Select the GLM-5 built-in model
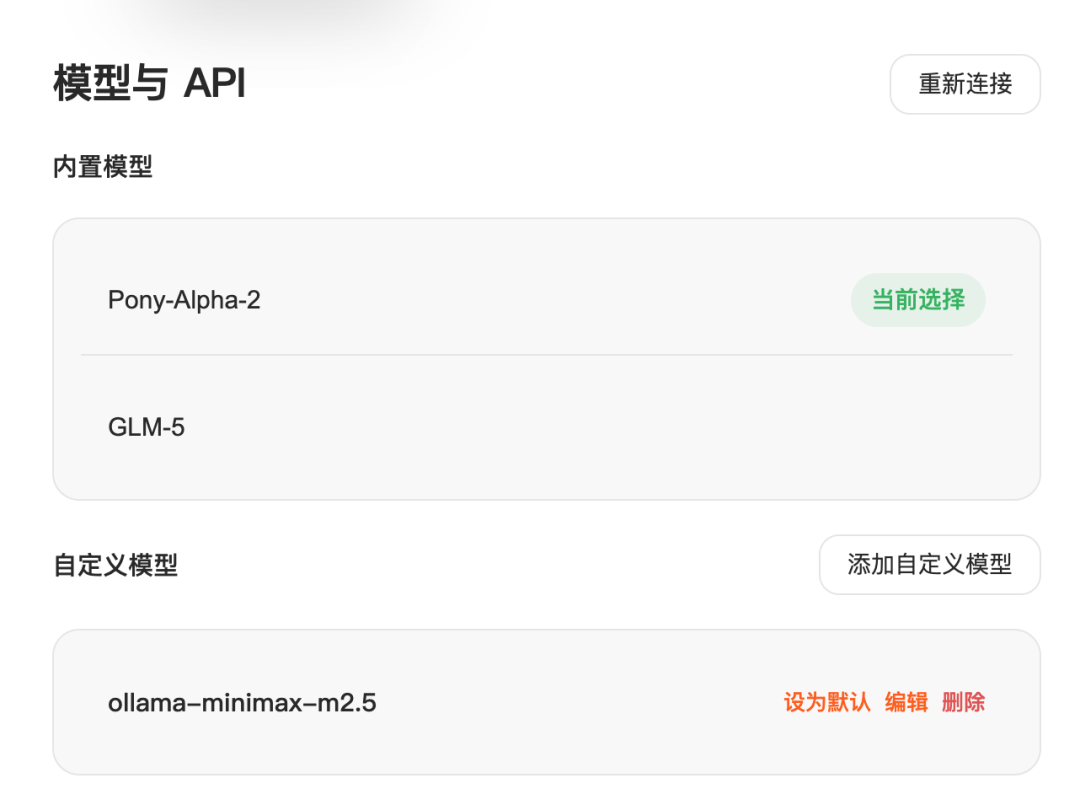Screen dimensions: 1080x794 [x=147, y=428]
